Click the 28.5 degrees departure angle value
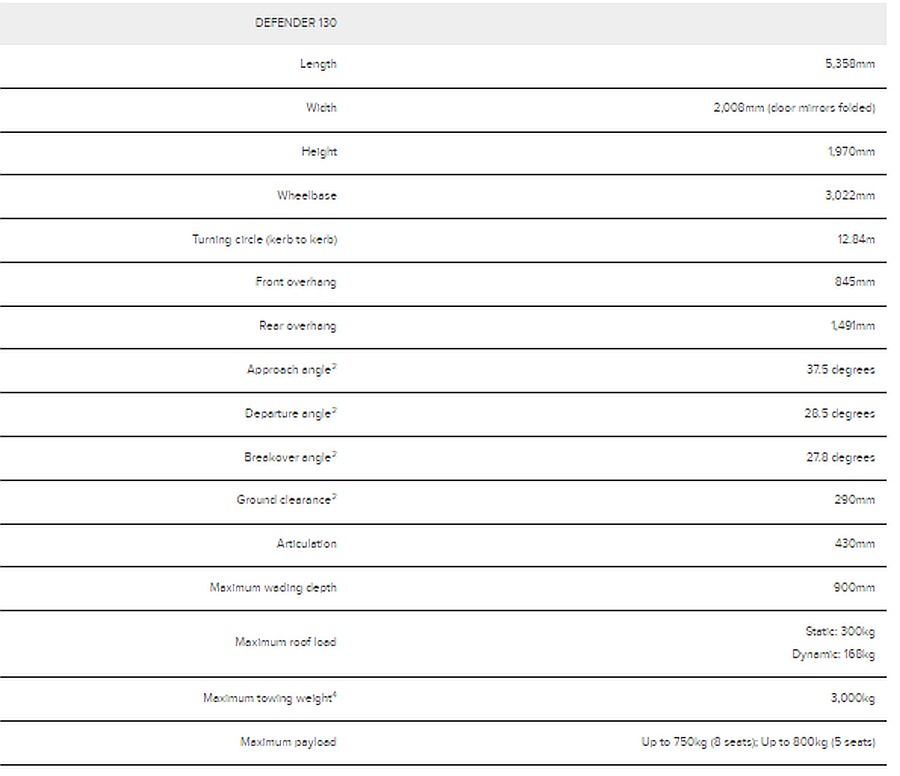 click(x=839, y=413)
